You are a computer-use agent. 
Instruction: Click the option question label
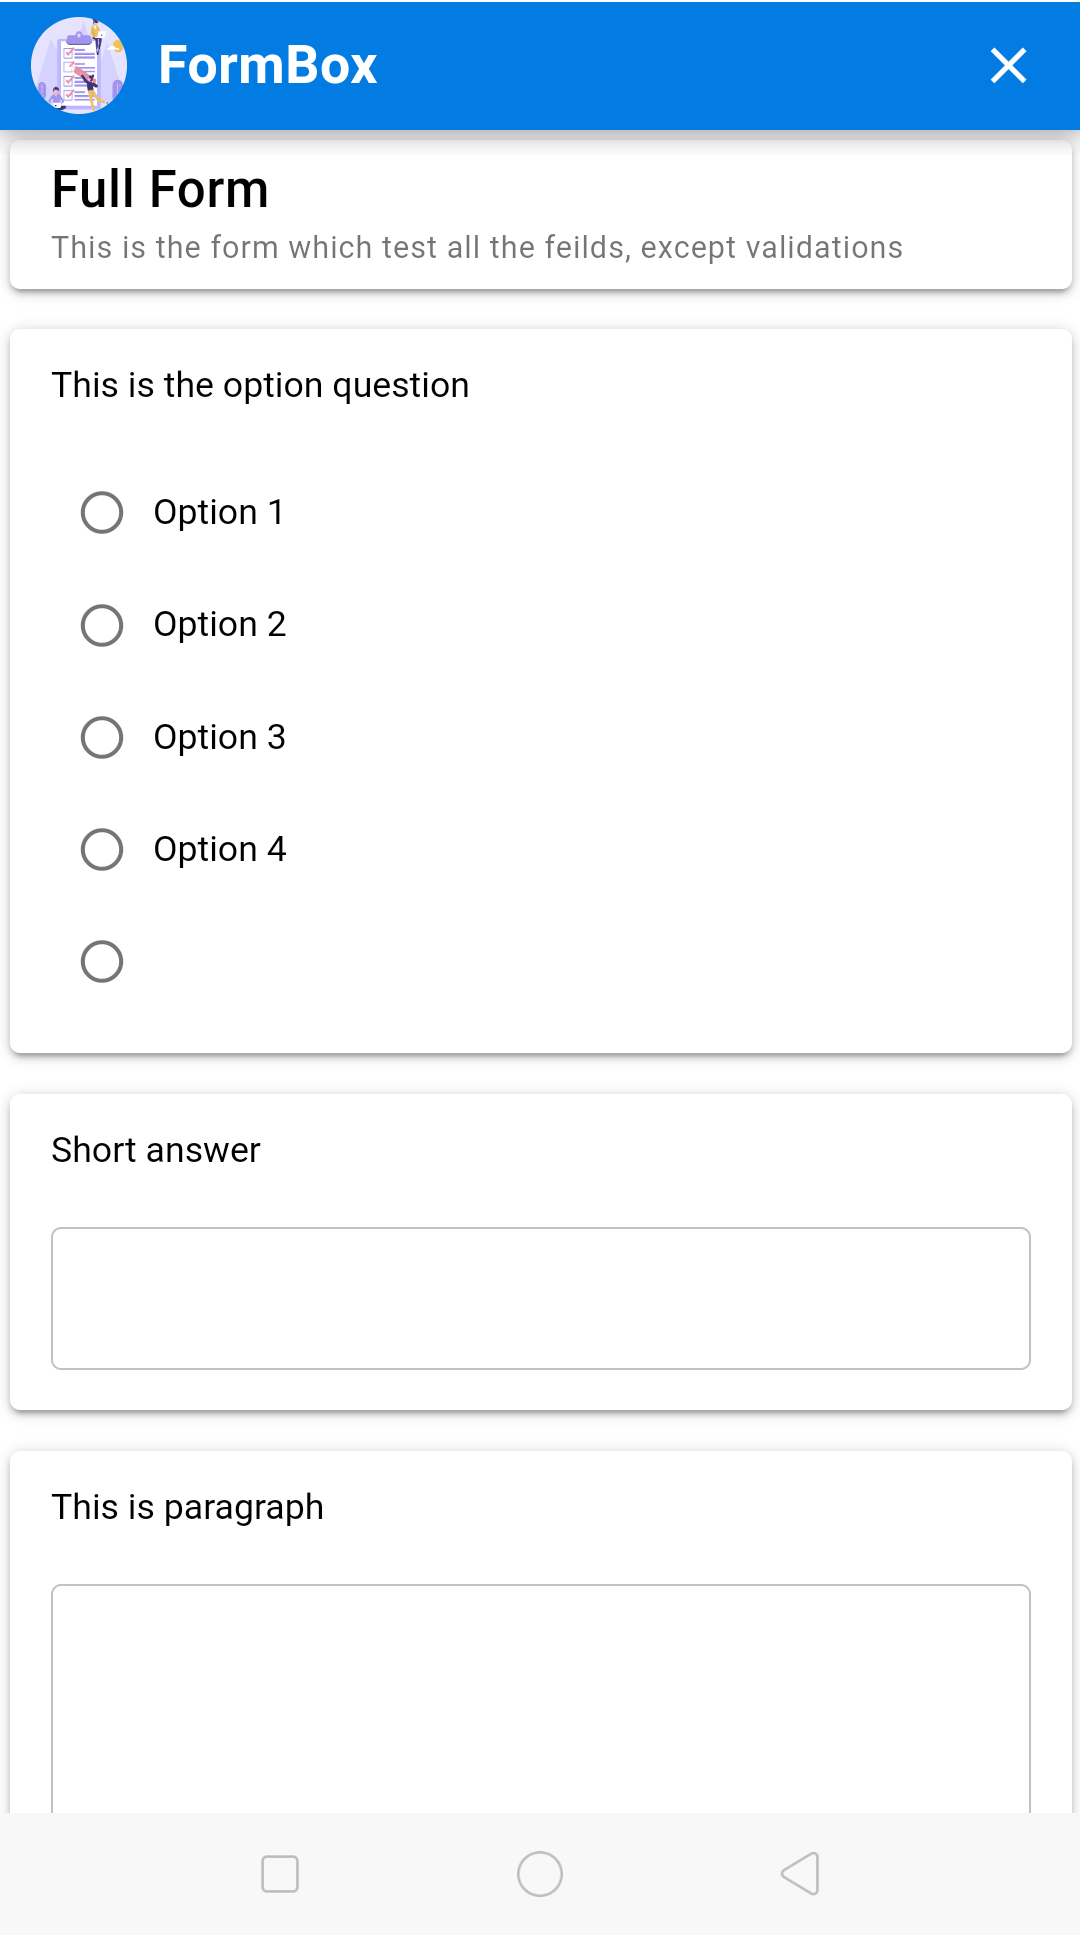(x=261, y=385)
